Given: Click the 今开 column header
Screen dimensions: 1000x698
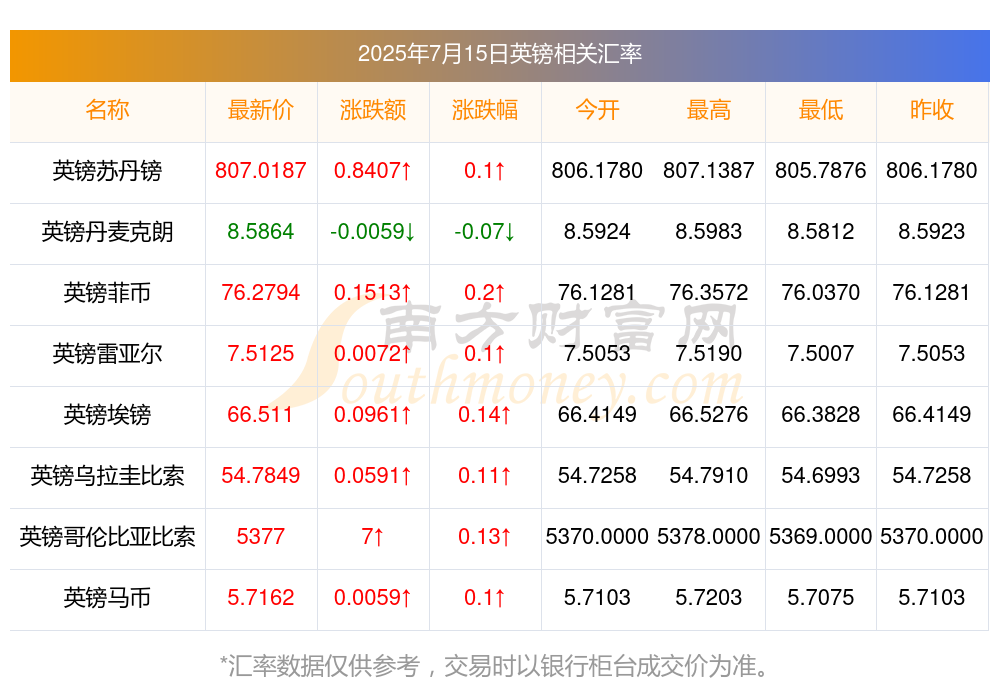Looking at the screenshot, I should click(x=597, y=110).
